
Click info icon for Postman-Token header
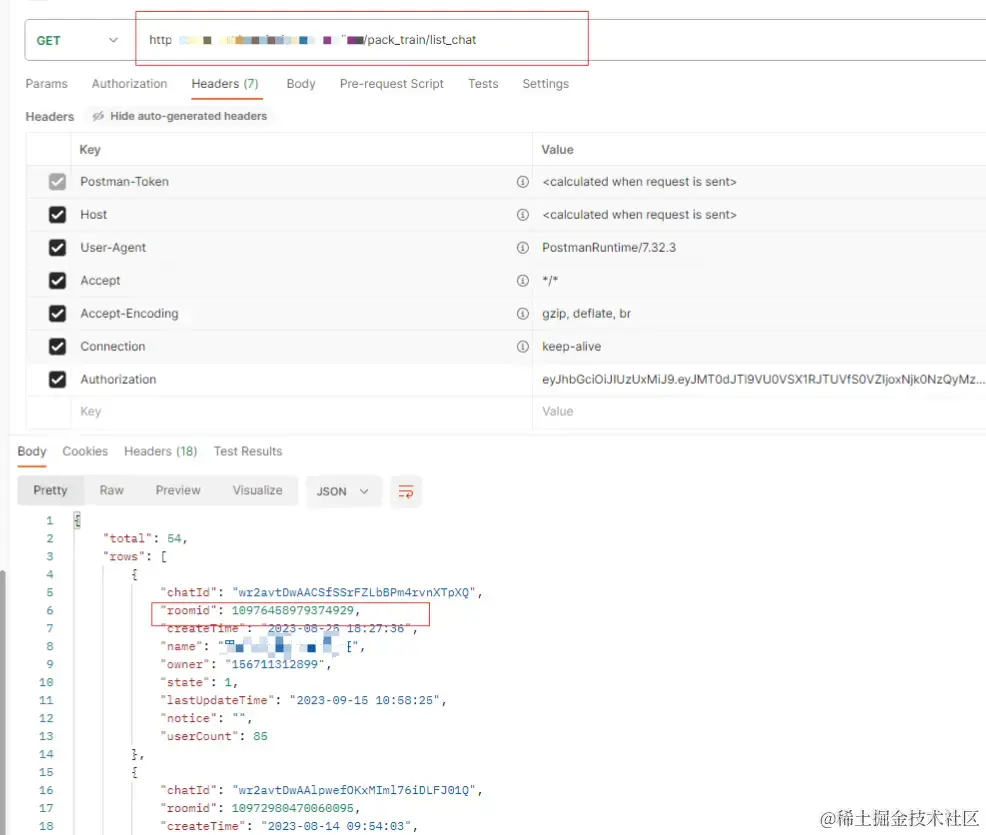click(523, 182)
